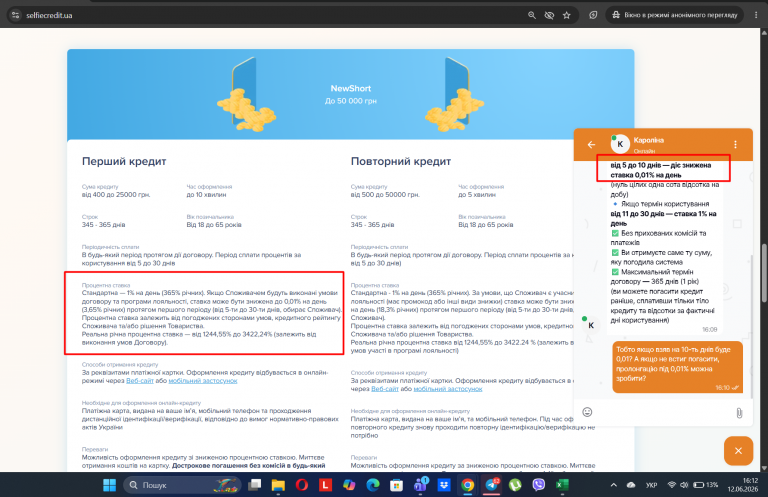
Task: Open File Explorer from taskbar
Action: [x=278, y=485]
